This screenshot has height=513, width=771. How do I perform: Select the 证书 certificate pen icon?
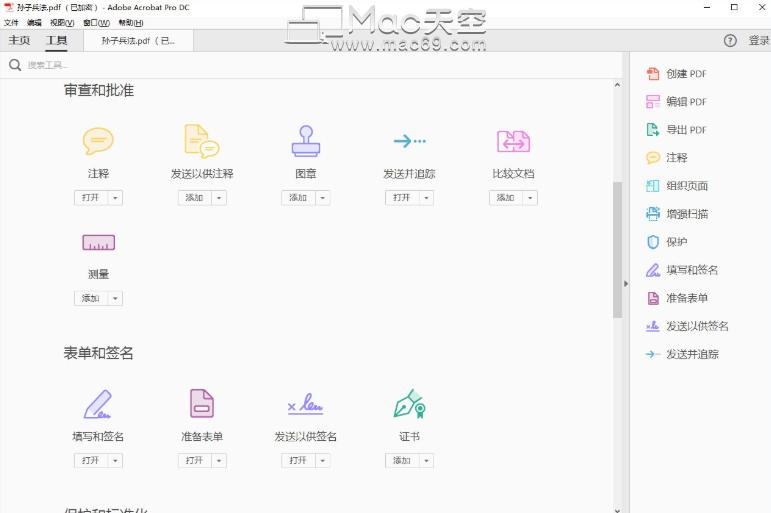pos(409,404)
